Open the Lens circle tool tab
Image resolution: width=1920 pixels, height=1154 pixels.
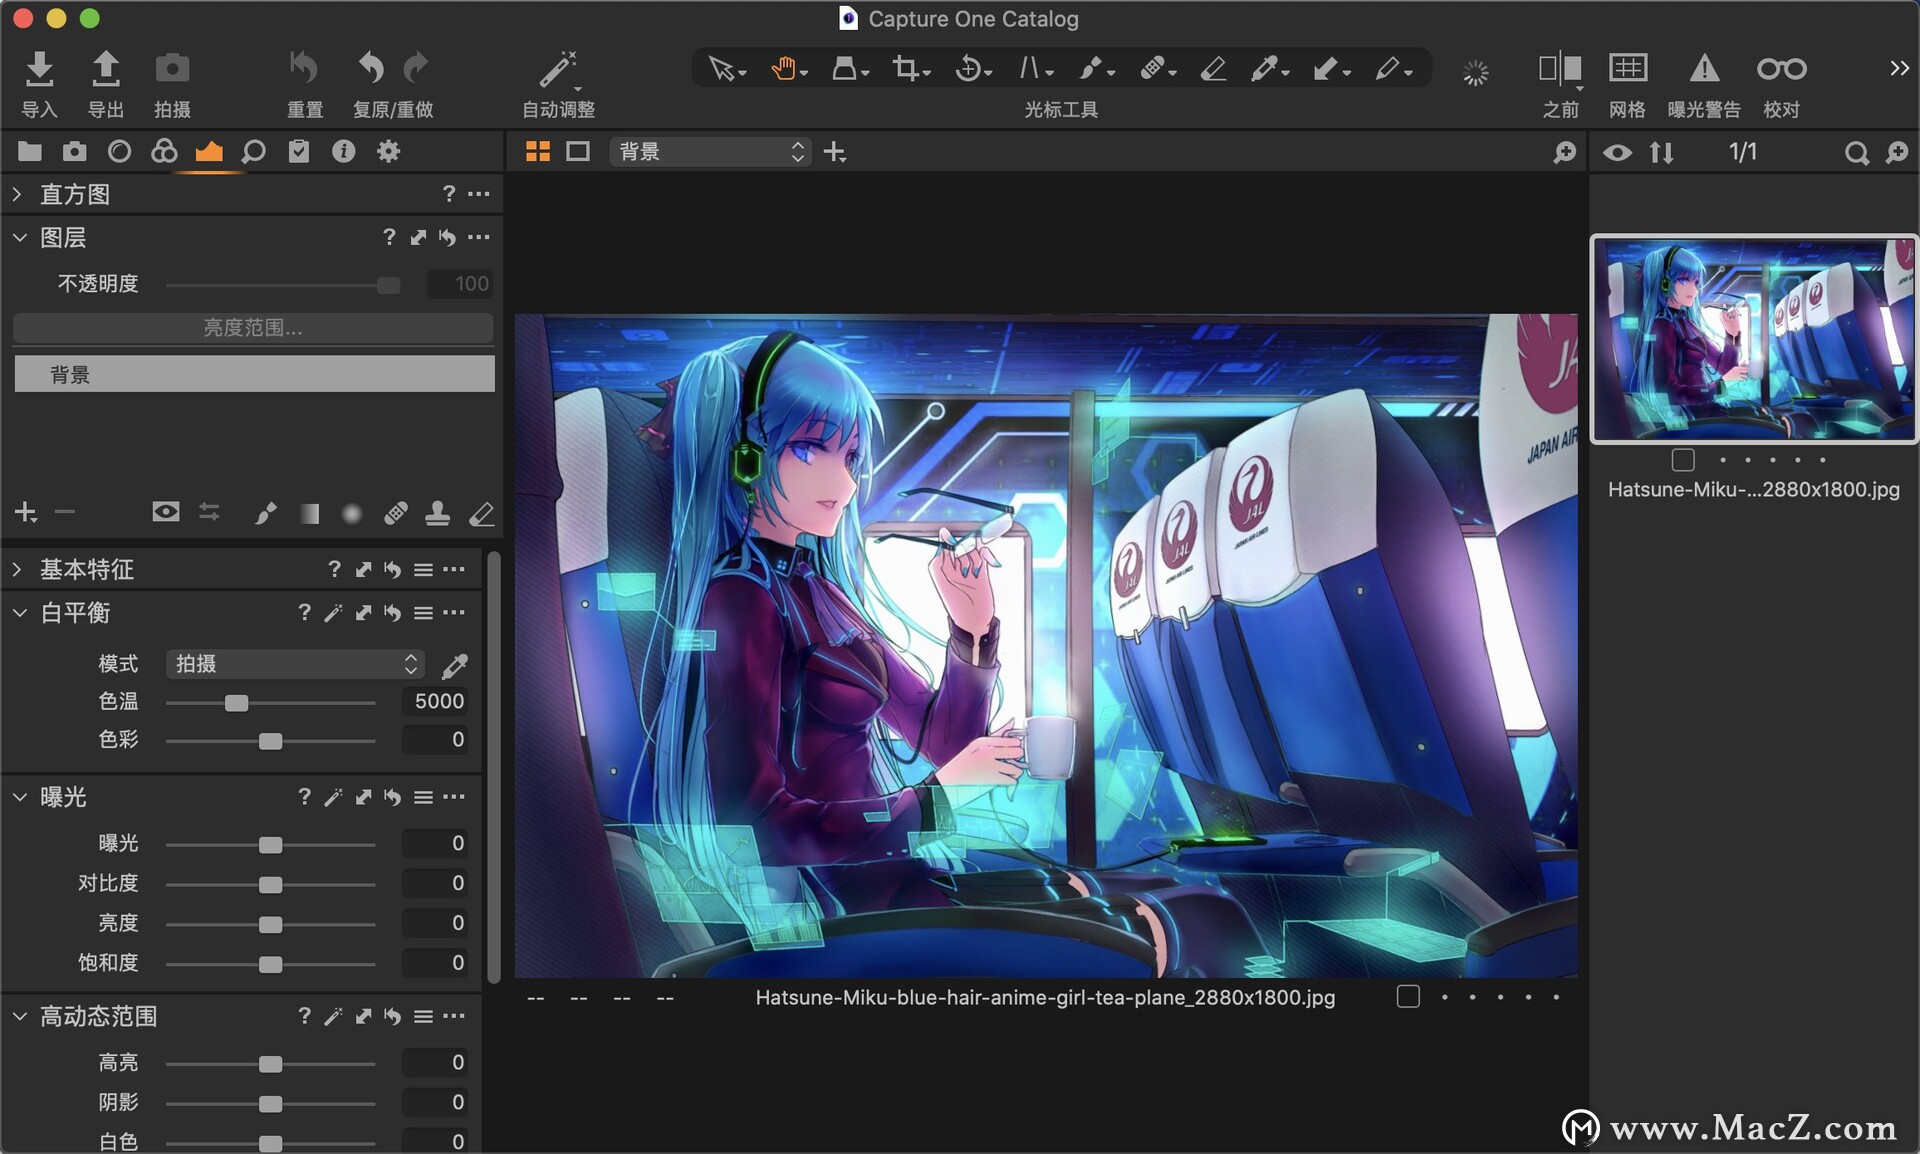click(119, 151)
